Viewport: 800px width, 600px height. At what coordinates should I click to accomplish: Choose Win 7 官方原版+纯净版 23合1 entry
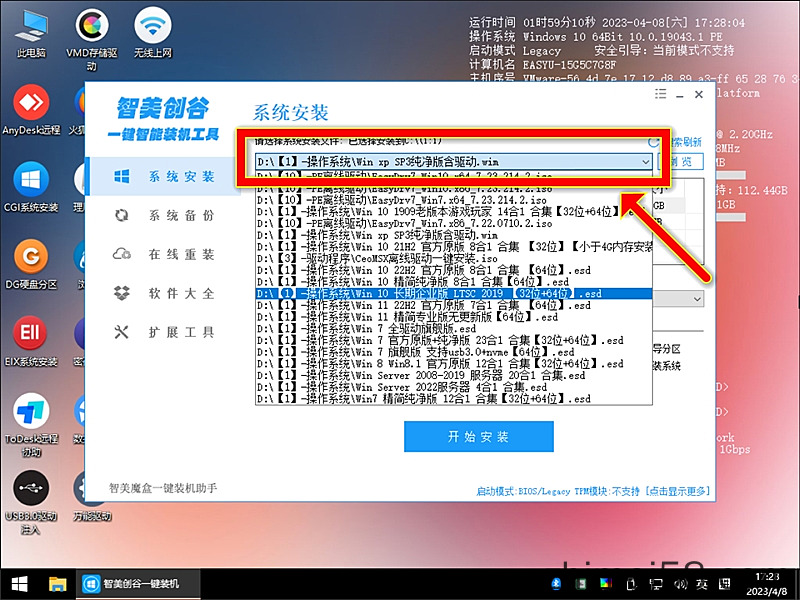pos(454,340)
